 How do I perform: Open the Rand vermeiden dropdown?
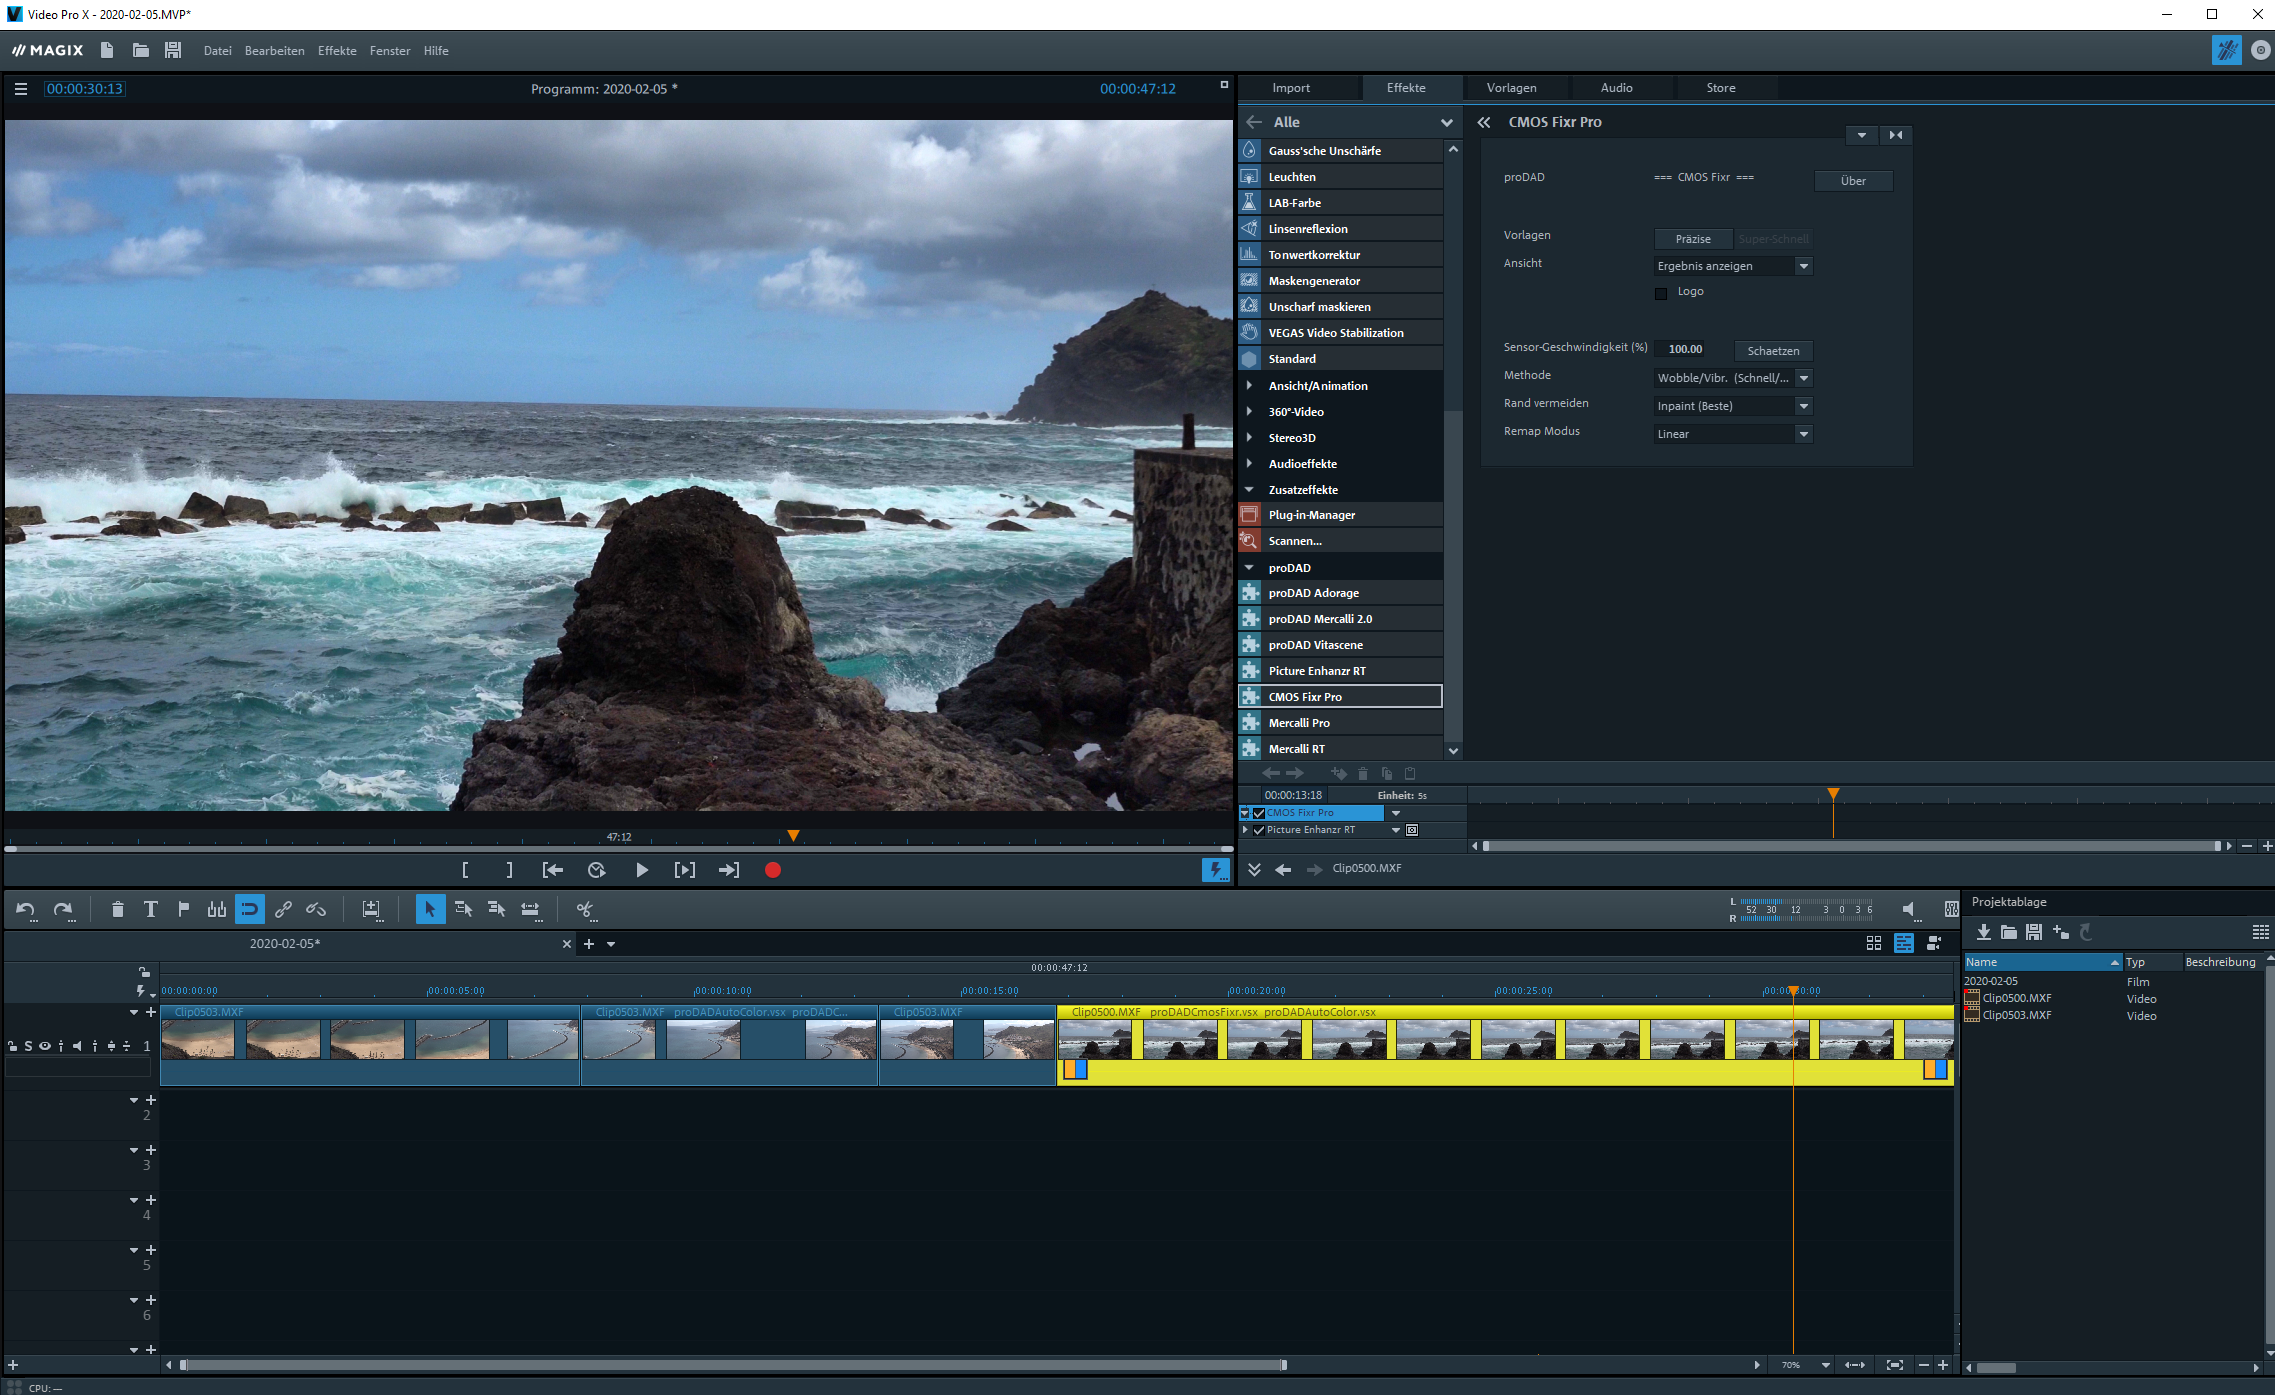1732,406
